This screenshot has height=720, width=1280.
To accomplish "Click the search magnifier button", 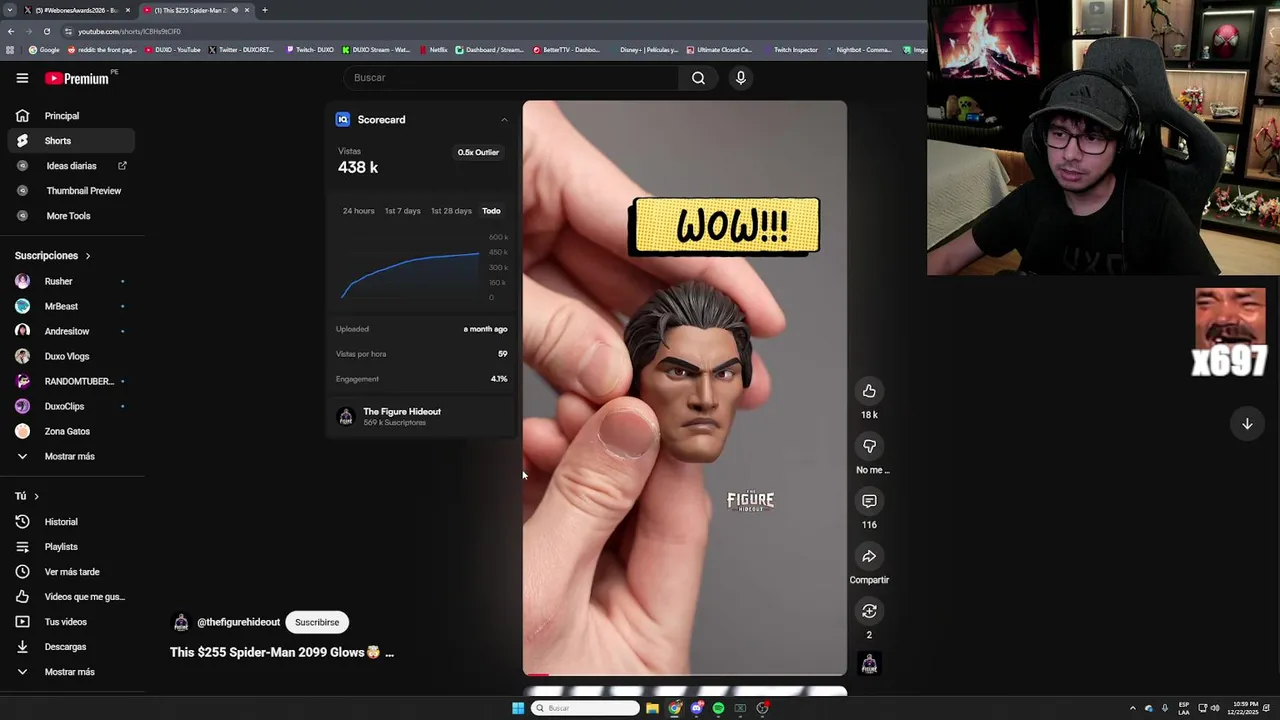I will click(x=698, y=78).
